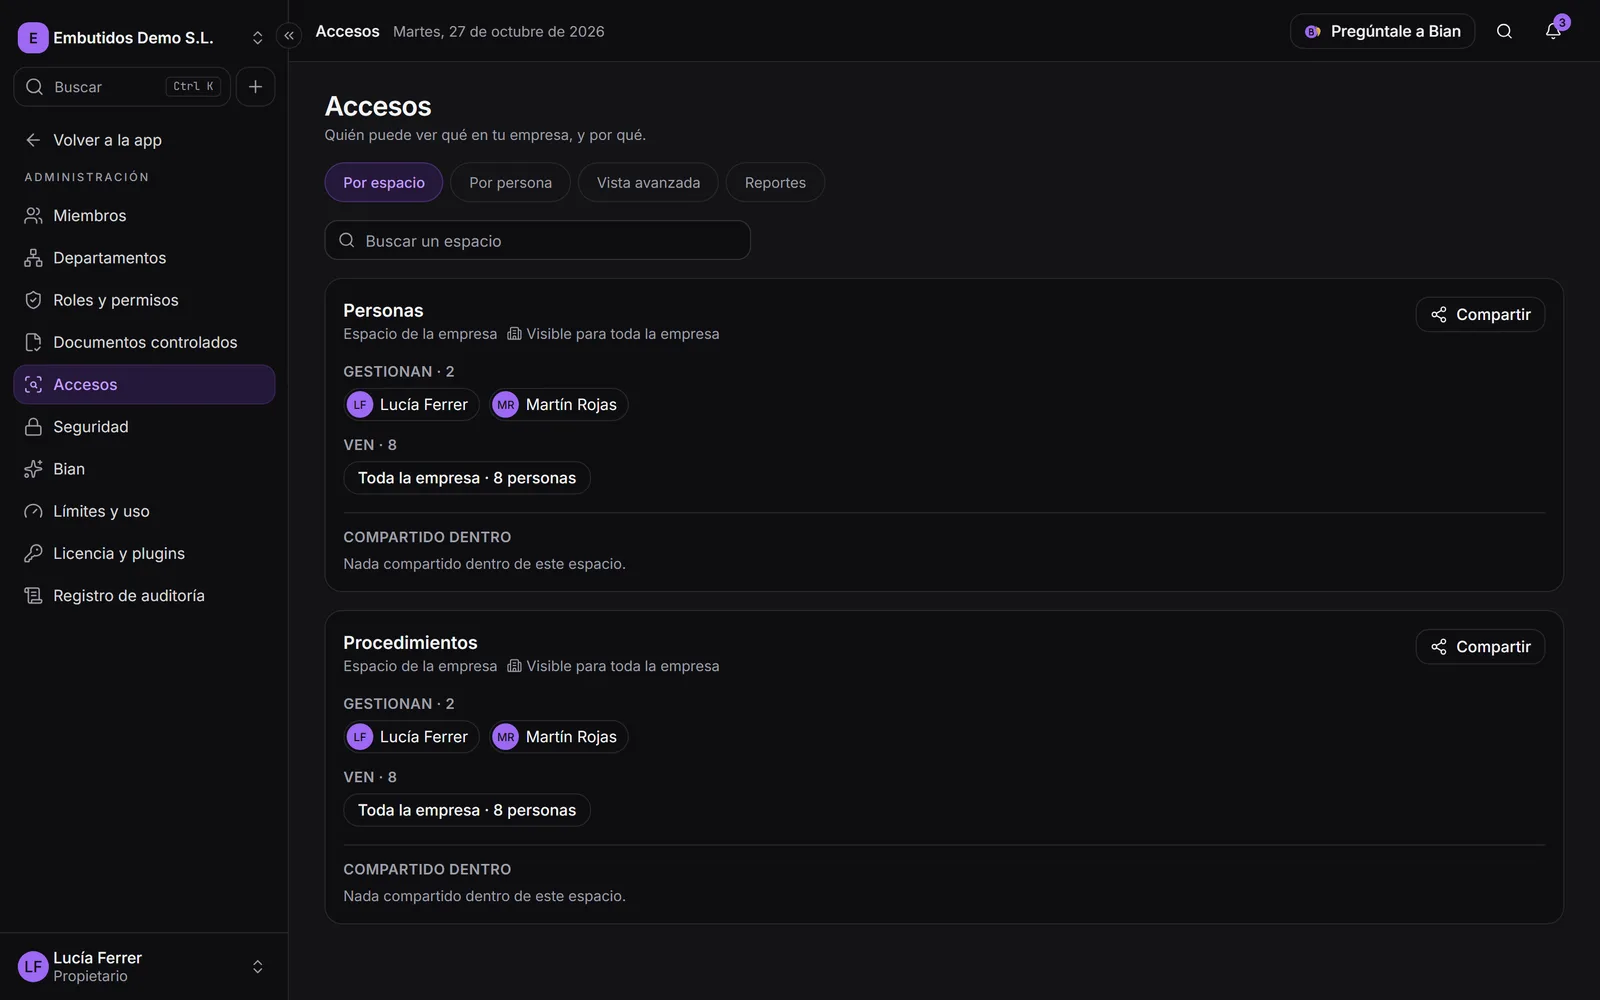1600x1000 pixels.
Task: Select the Lucía Ferrer chip under Procedimientos
Action: click(412, 737)
